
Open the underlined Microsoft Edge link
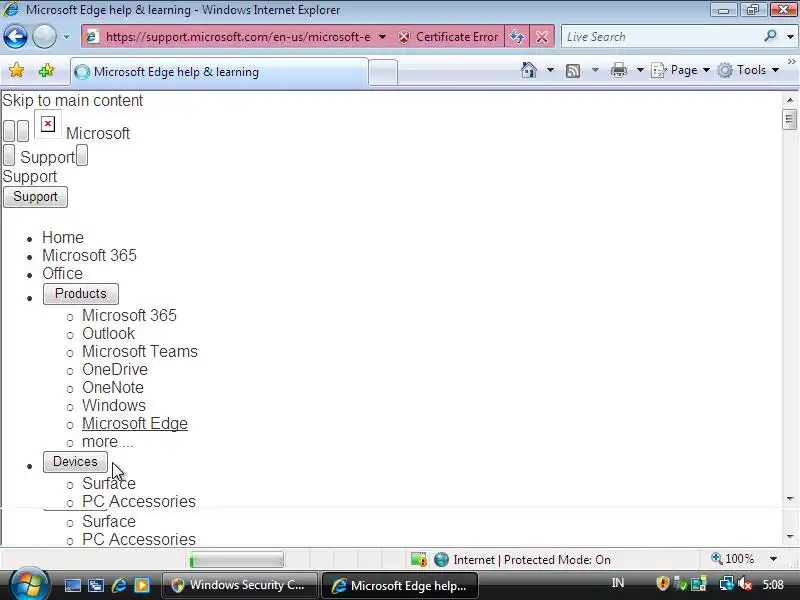click(135, 423)
